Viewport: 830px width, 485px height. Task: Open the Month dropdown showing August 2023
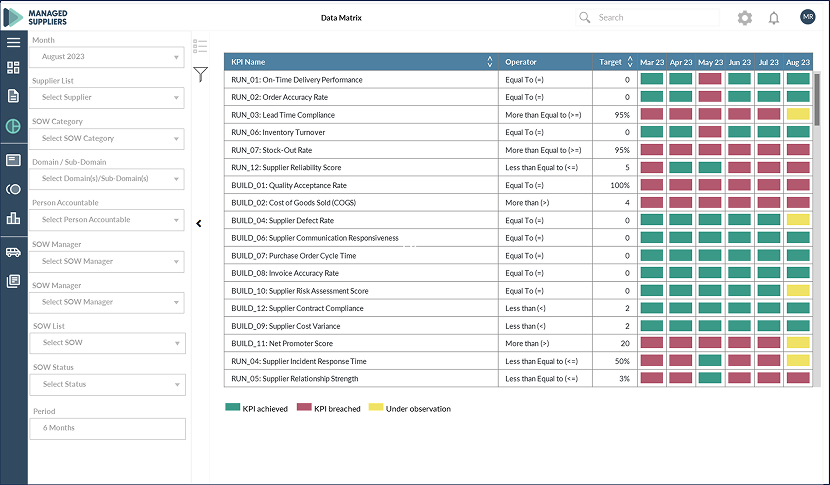click(107, 57)
